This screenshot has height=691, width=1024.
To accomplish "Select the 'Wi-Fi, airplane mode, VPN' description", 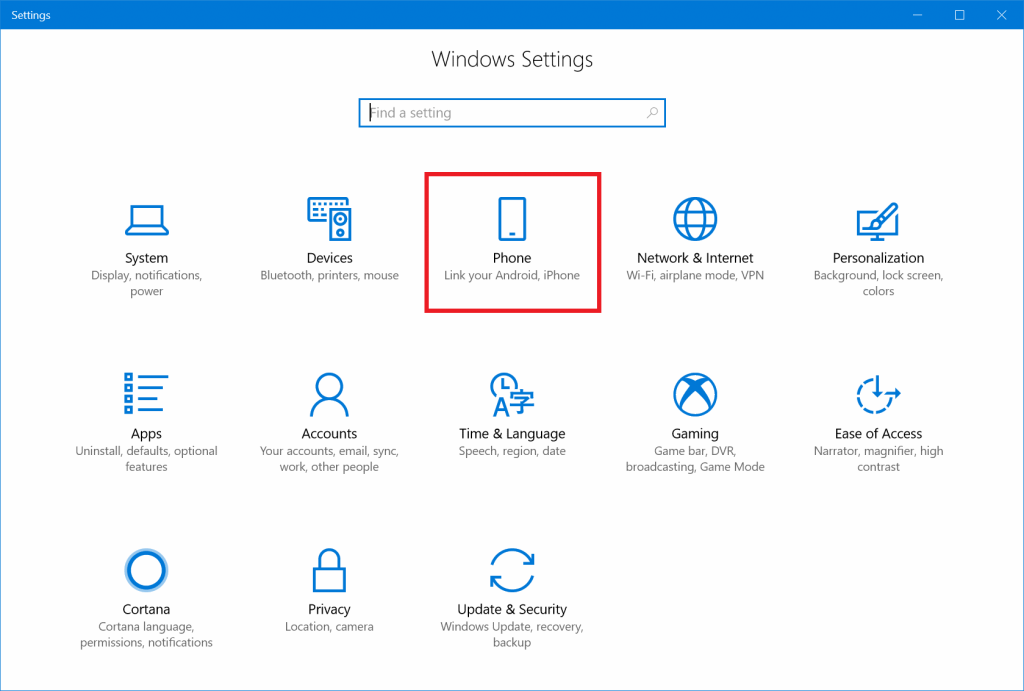I will 695,275.
